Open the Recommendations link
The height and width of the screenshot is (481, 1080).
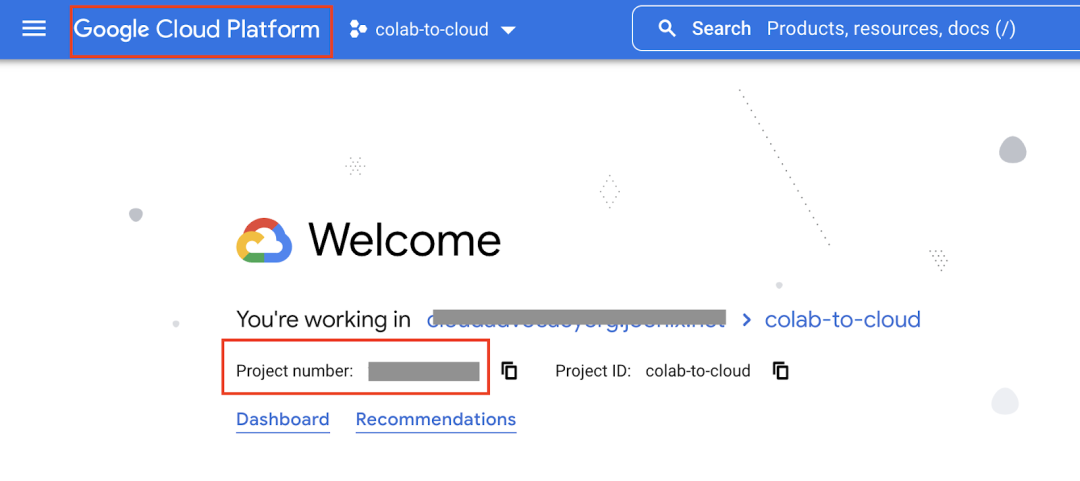[436, 419]
